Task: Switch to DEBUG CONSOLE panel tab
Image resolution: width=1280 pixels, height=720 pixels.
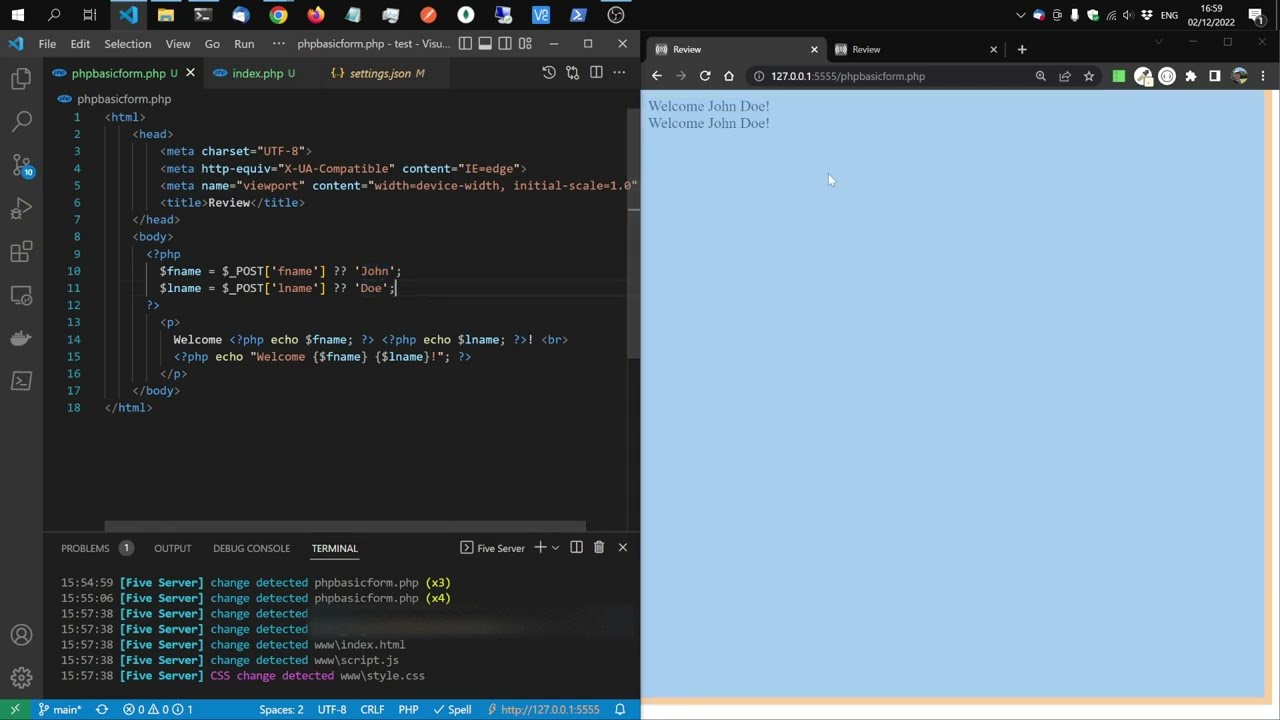Action: click(x=251, y=548)
